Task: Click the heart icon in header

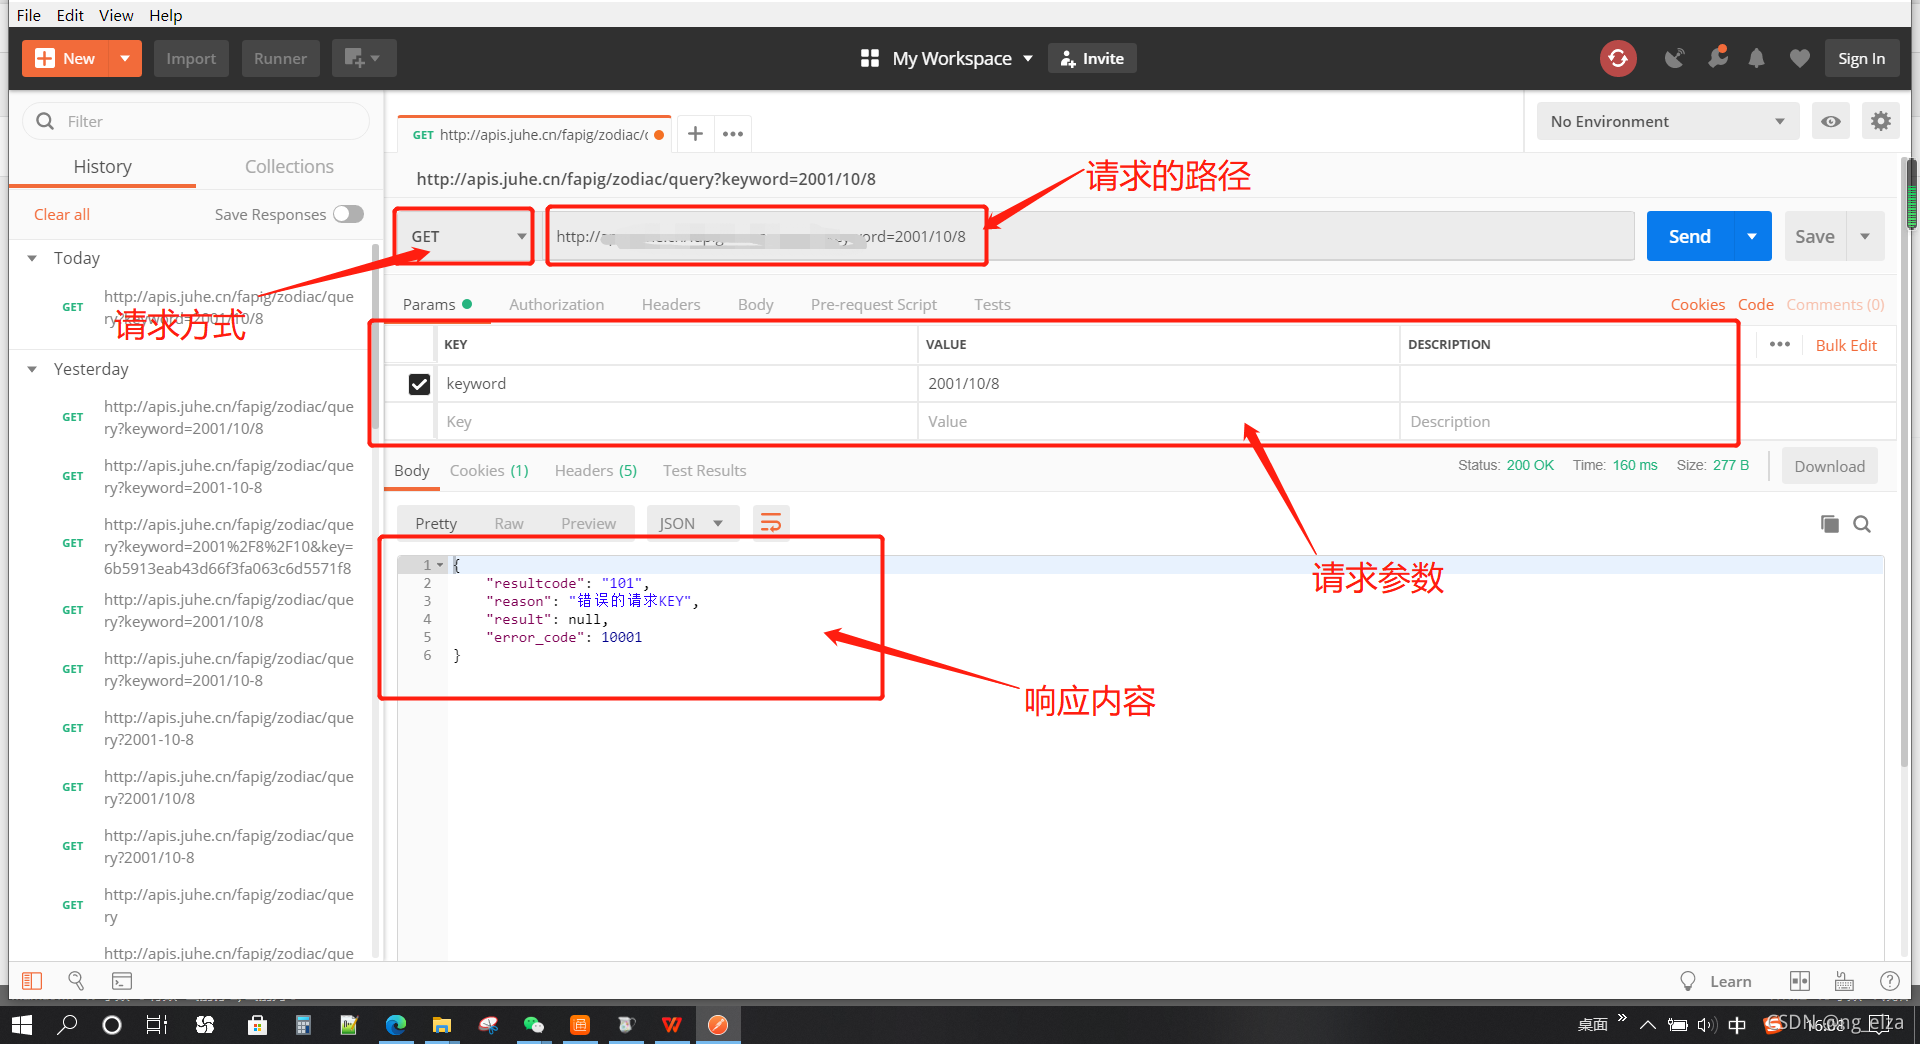Action: click(1799, 58)
